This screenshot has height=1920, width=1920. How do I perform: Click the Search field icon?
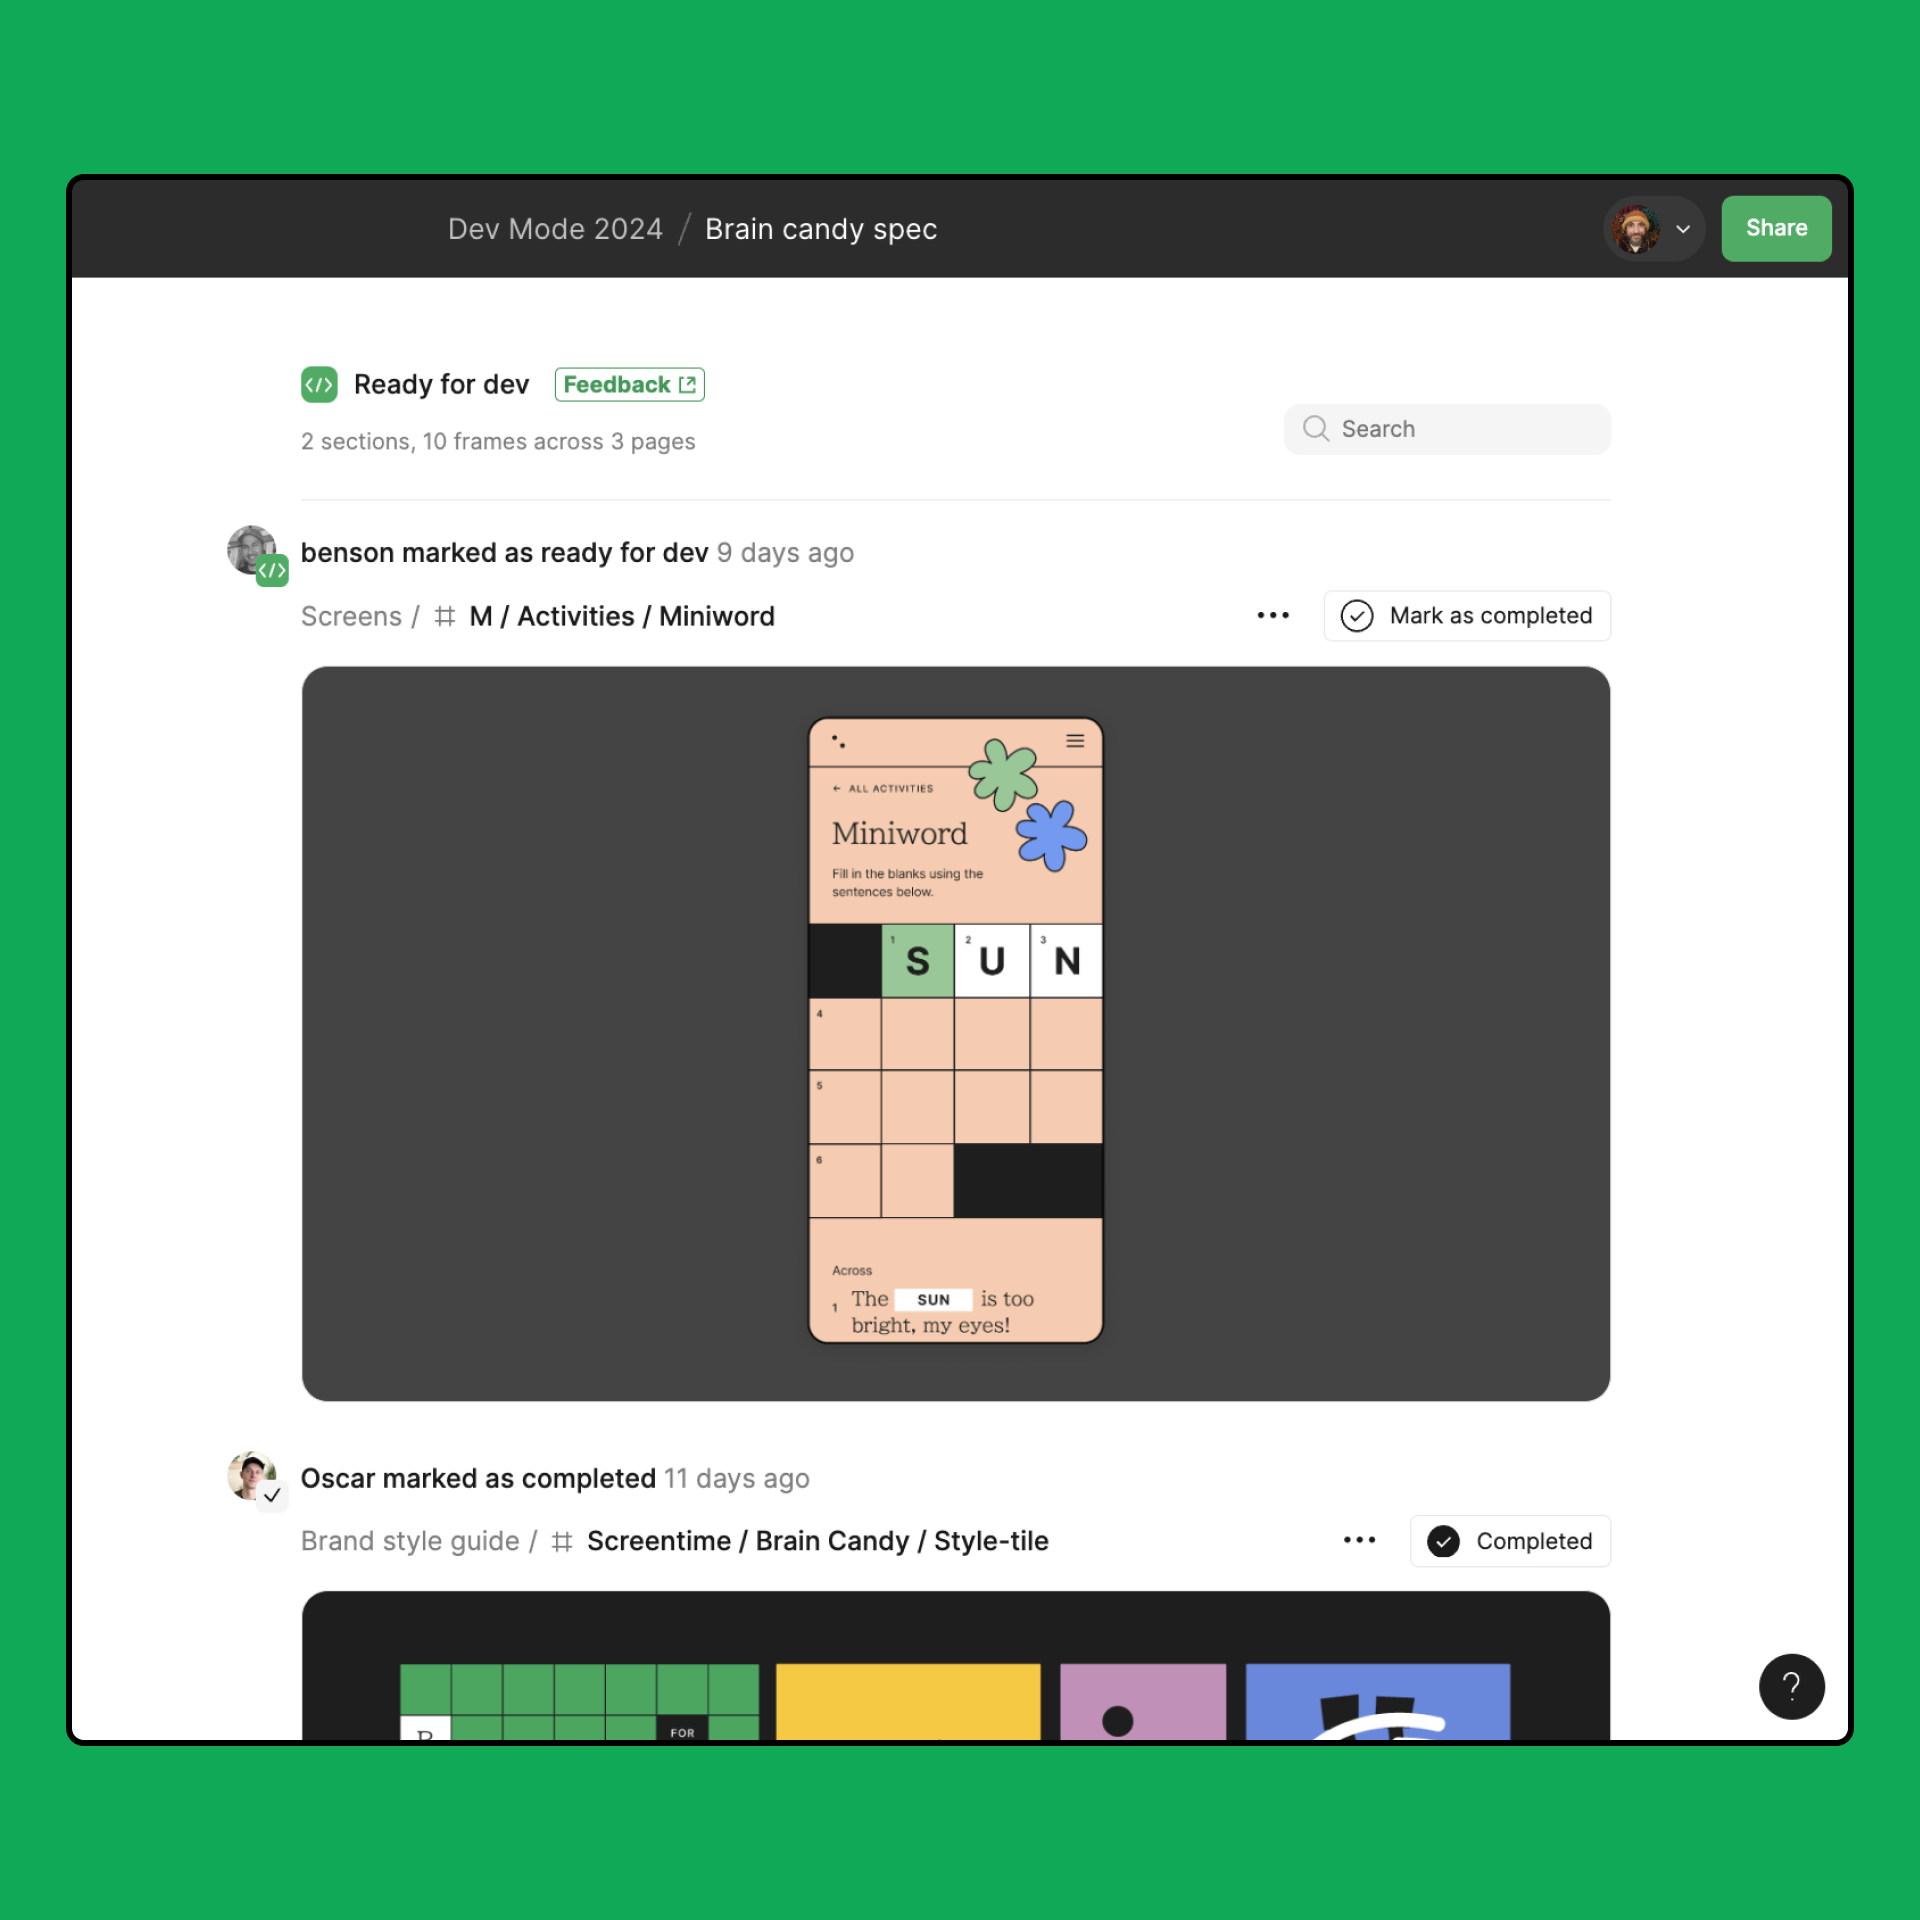(x=1317, y=429)
